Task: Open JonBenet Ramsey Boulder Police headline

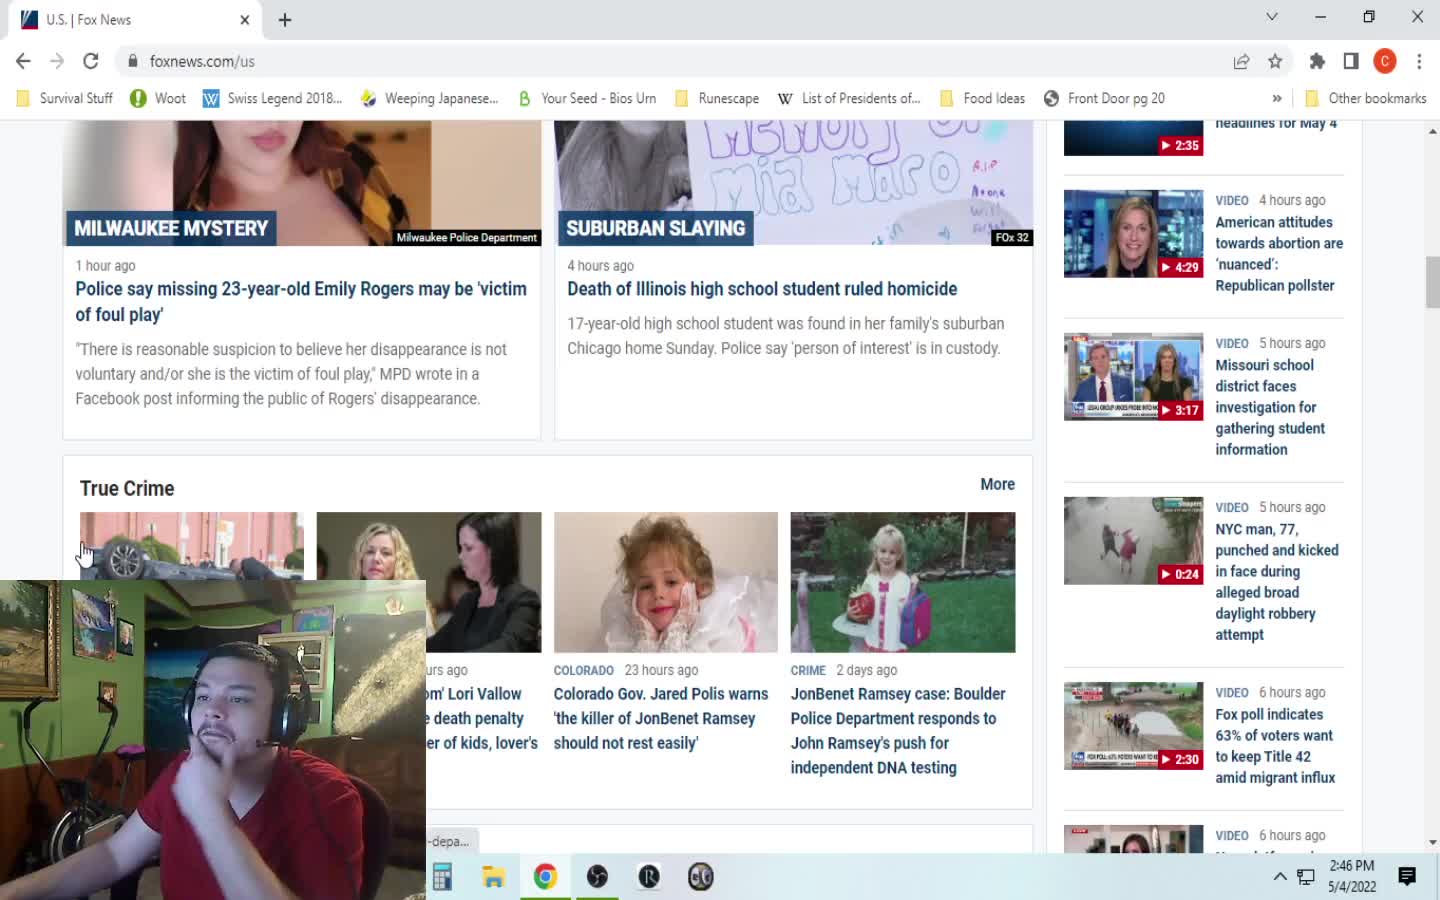Action: pos(898,730)
